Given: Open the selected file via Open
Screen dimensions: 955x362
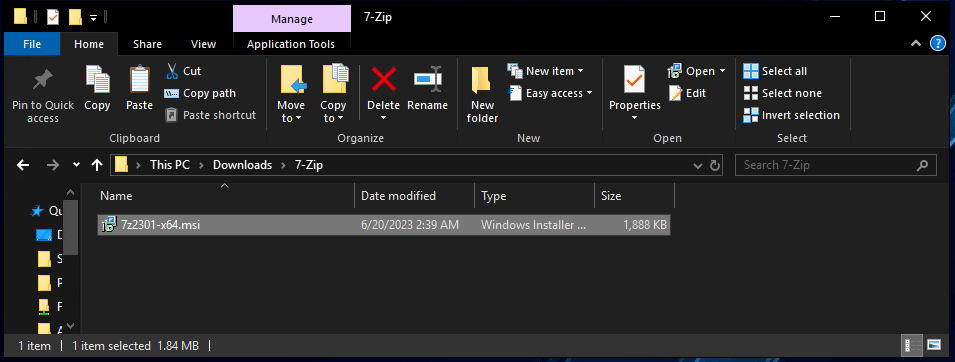Looking at the screenshot, I should coord(691,71).
